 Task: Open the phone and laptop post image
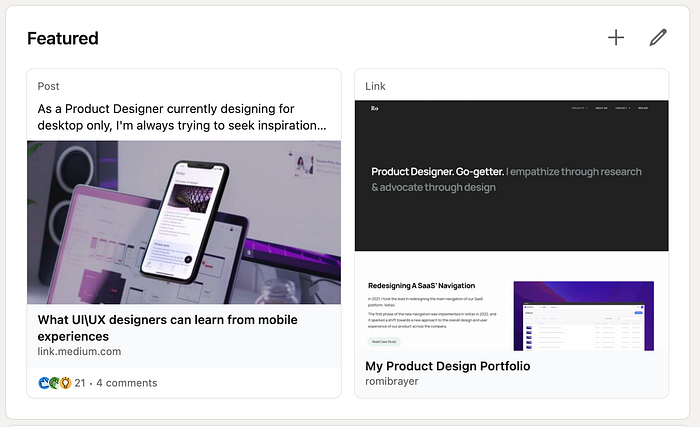point(184,222)
